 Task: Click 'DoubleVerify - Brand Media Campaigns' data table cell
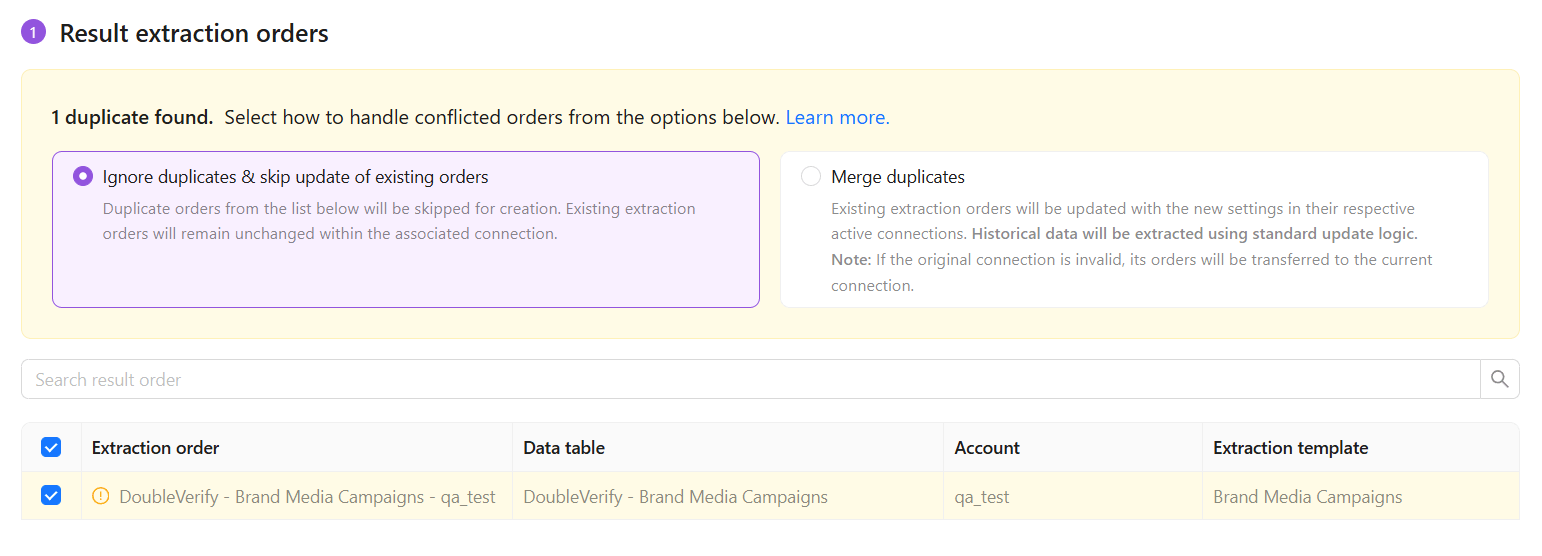point(675,497)
